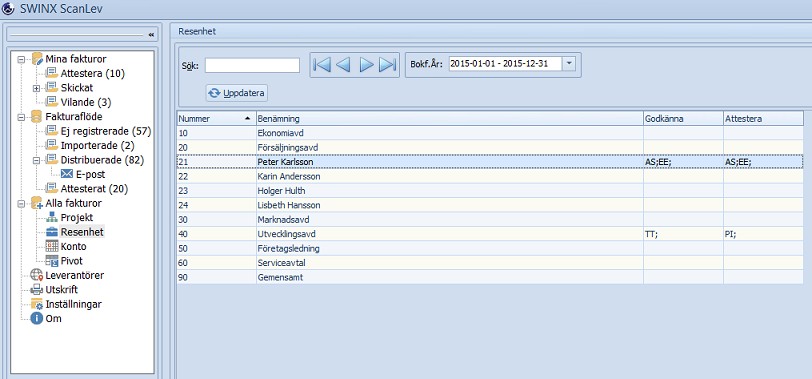Click the Bokf.År date range field
Image resolution: width=812 pixels, height=379 pixels.
coord(505,64)
